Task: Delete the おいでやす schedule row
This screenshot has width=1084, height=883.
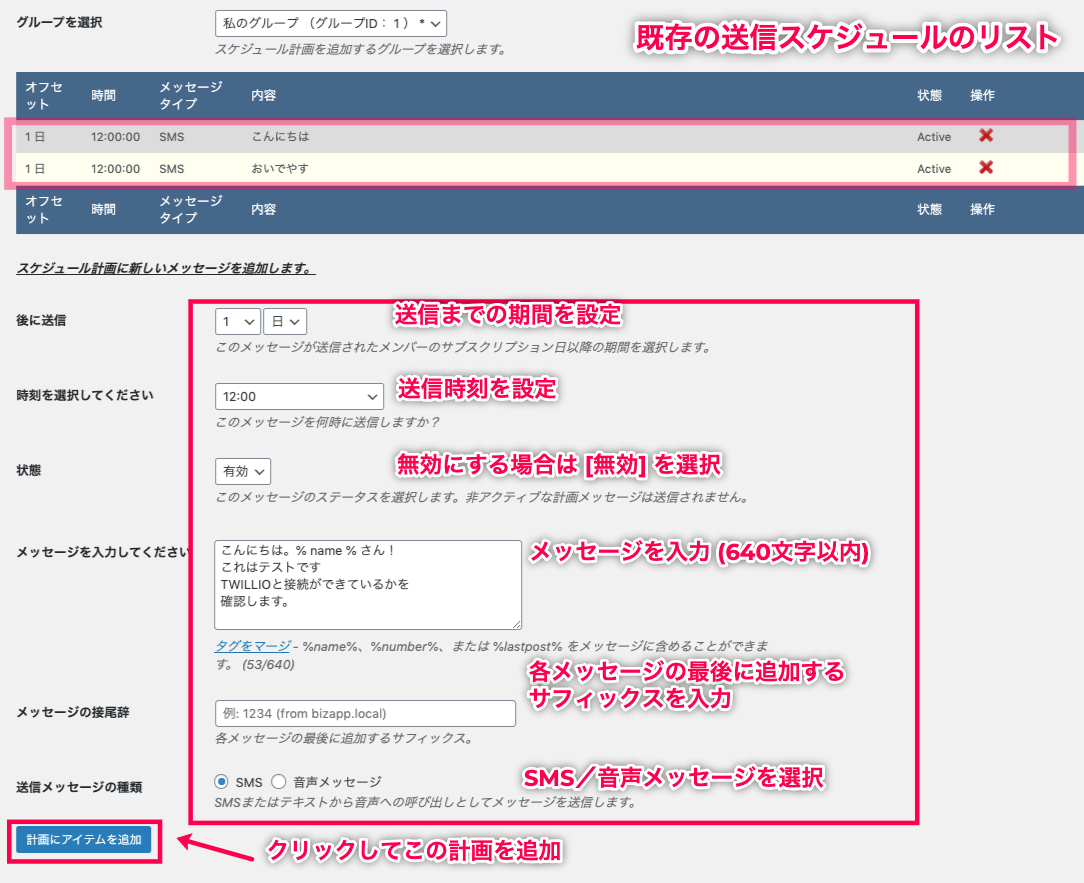Action: point(986,167)
